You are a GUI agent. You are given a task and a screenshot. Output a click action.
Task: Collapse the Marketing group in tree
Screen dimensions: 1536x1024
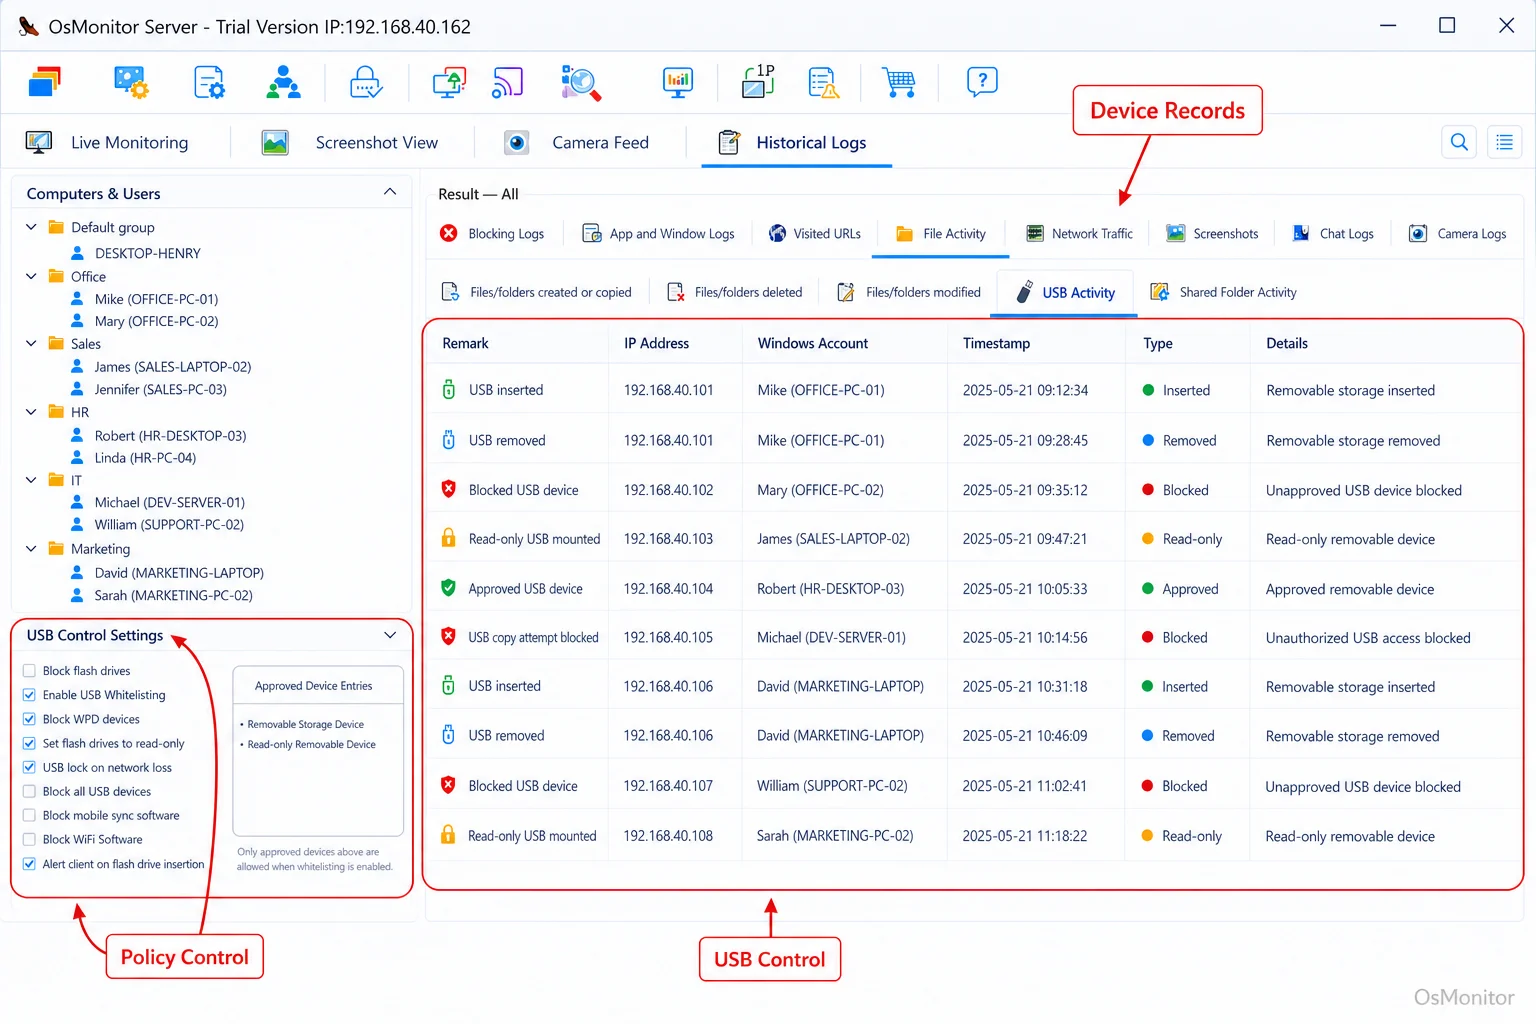click(x=31, y=548)
